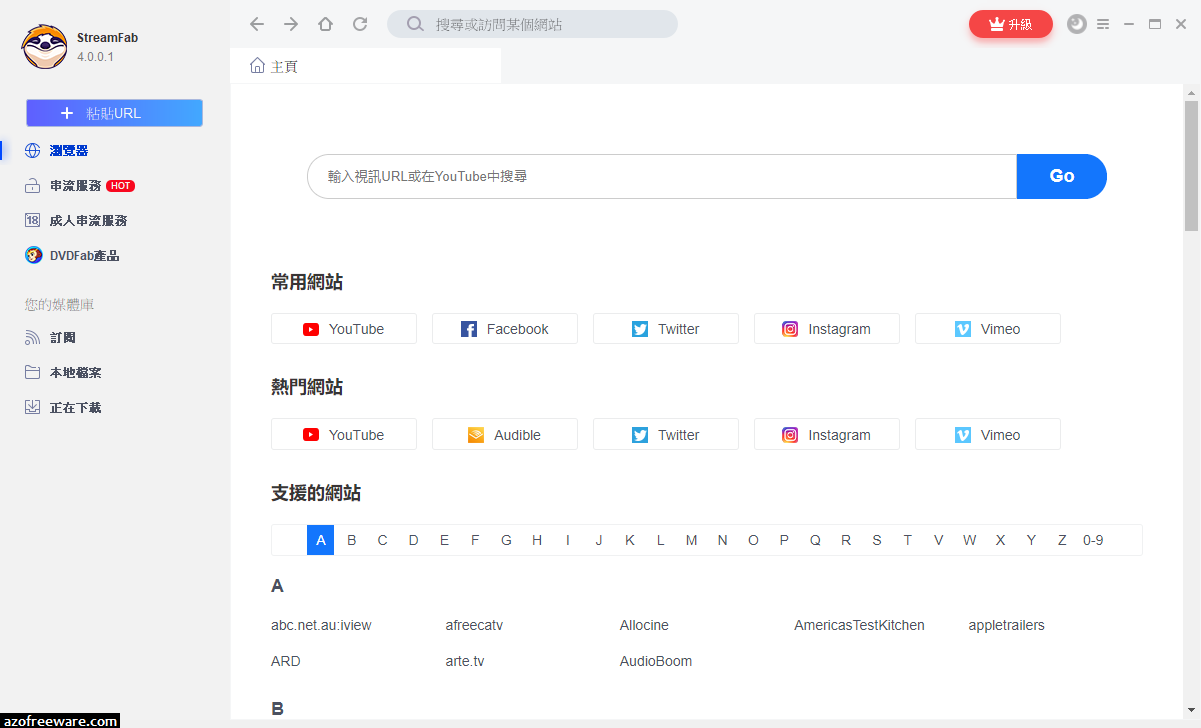1201x728 pixels.
Task: Open 本地檔案 local files
Action: point(76,372)
